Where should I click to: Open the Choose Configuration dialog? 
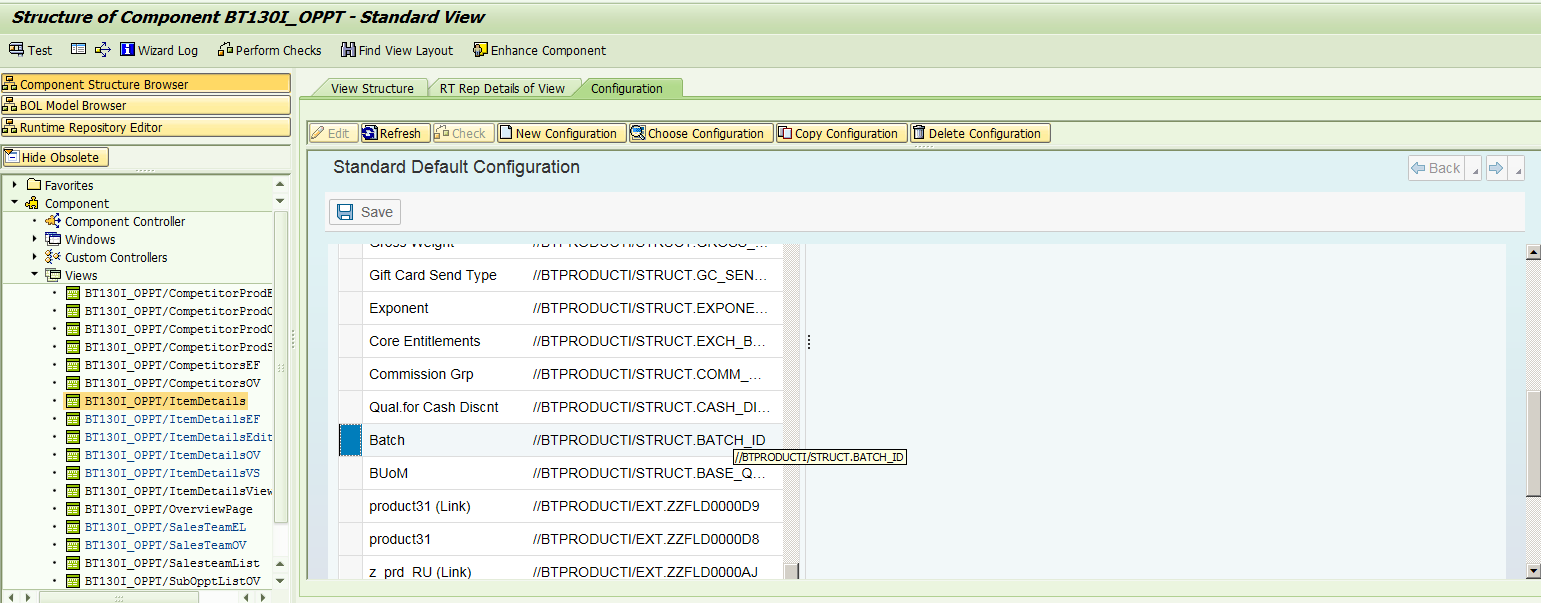[700, 132]
